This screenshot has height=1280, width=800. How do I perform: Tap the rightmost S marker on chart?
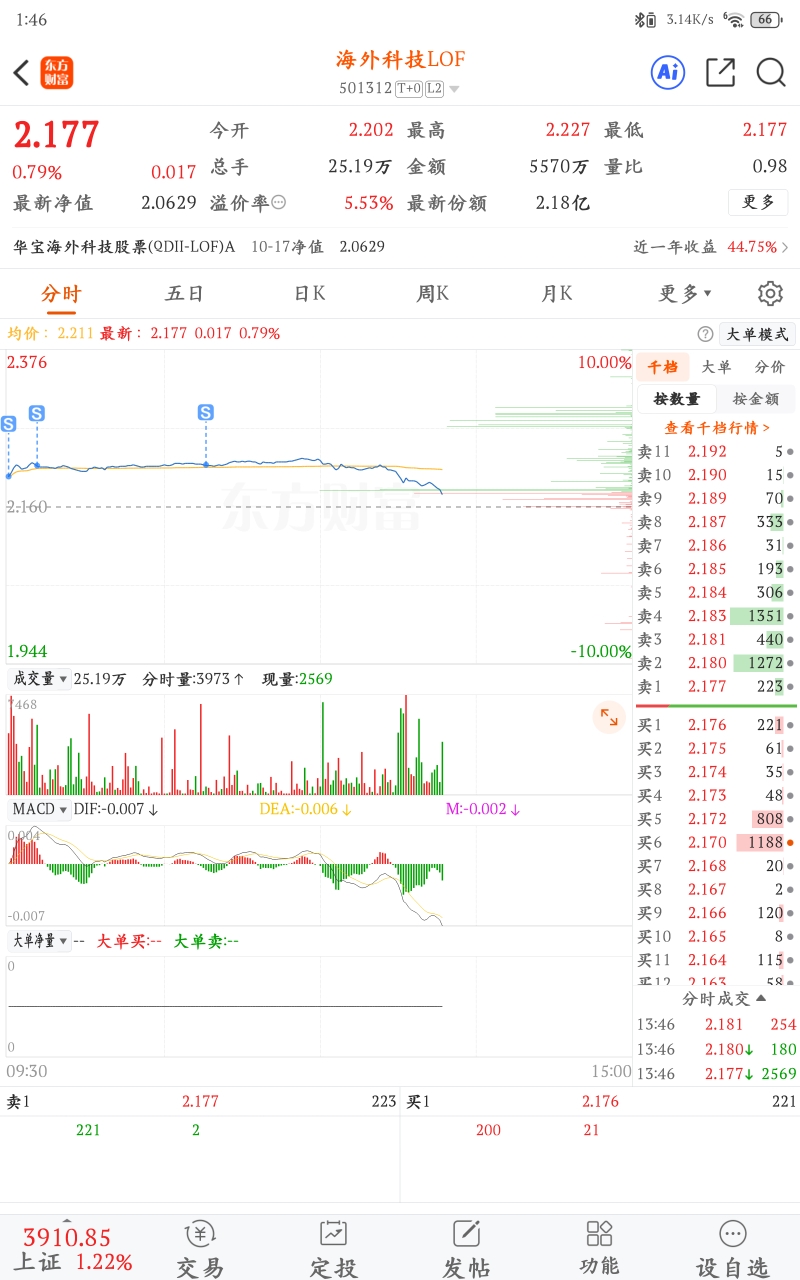tap(206, 412)
